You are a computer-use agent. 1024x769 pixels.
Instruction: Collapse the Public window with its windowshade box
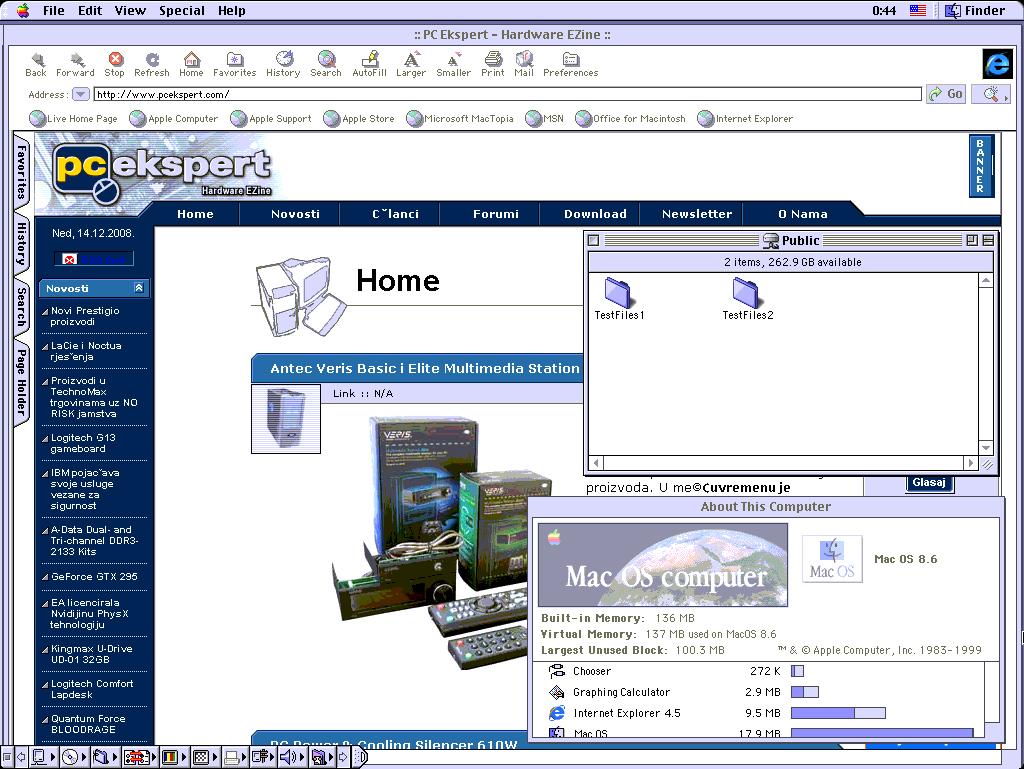point(988,240)
